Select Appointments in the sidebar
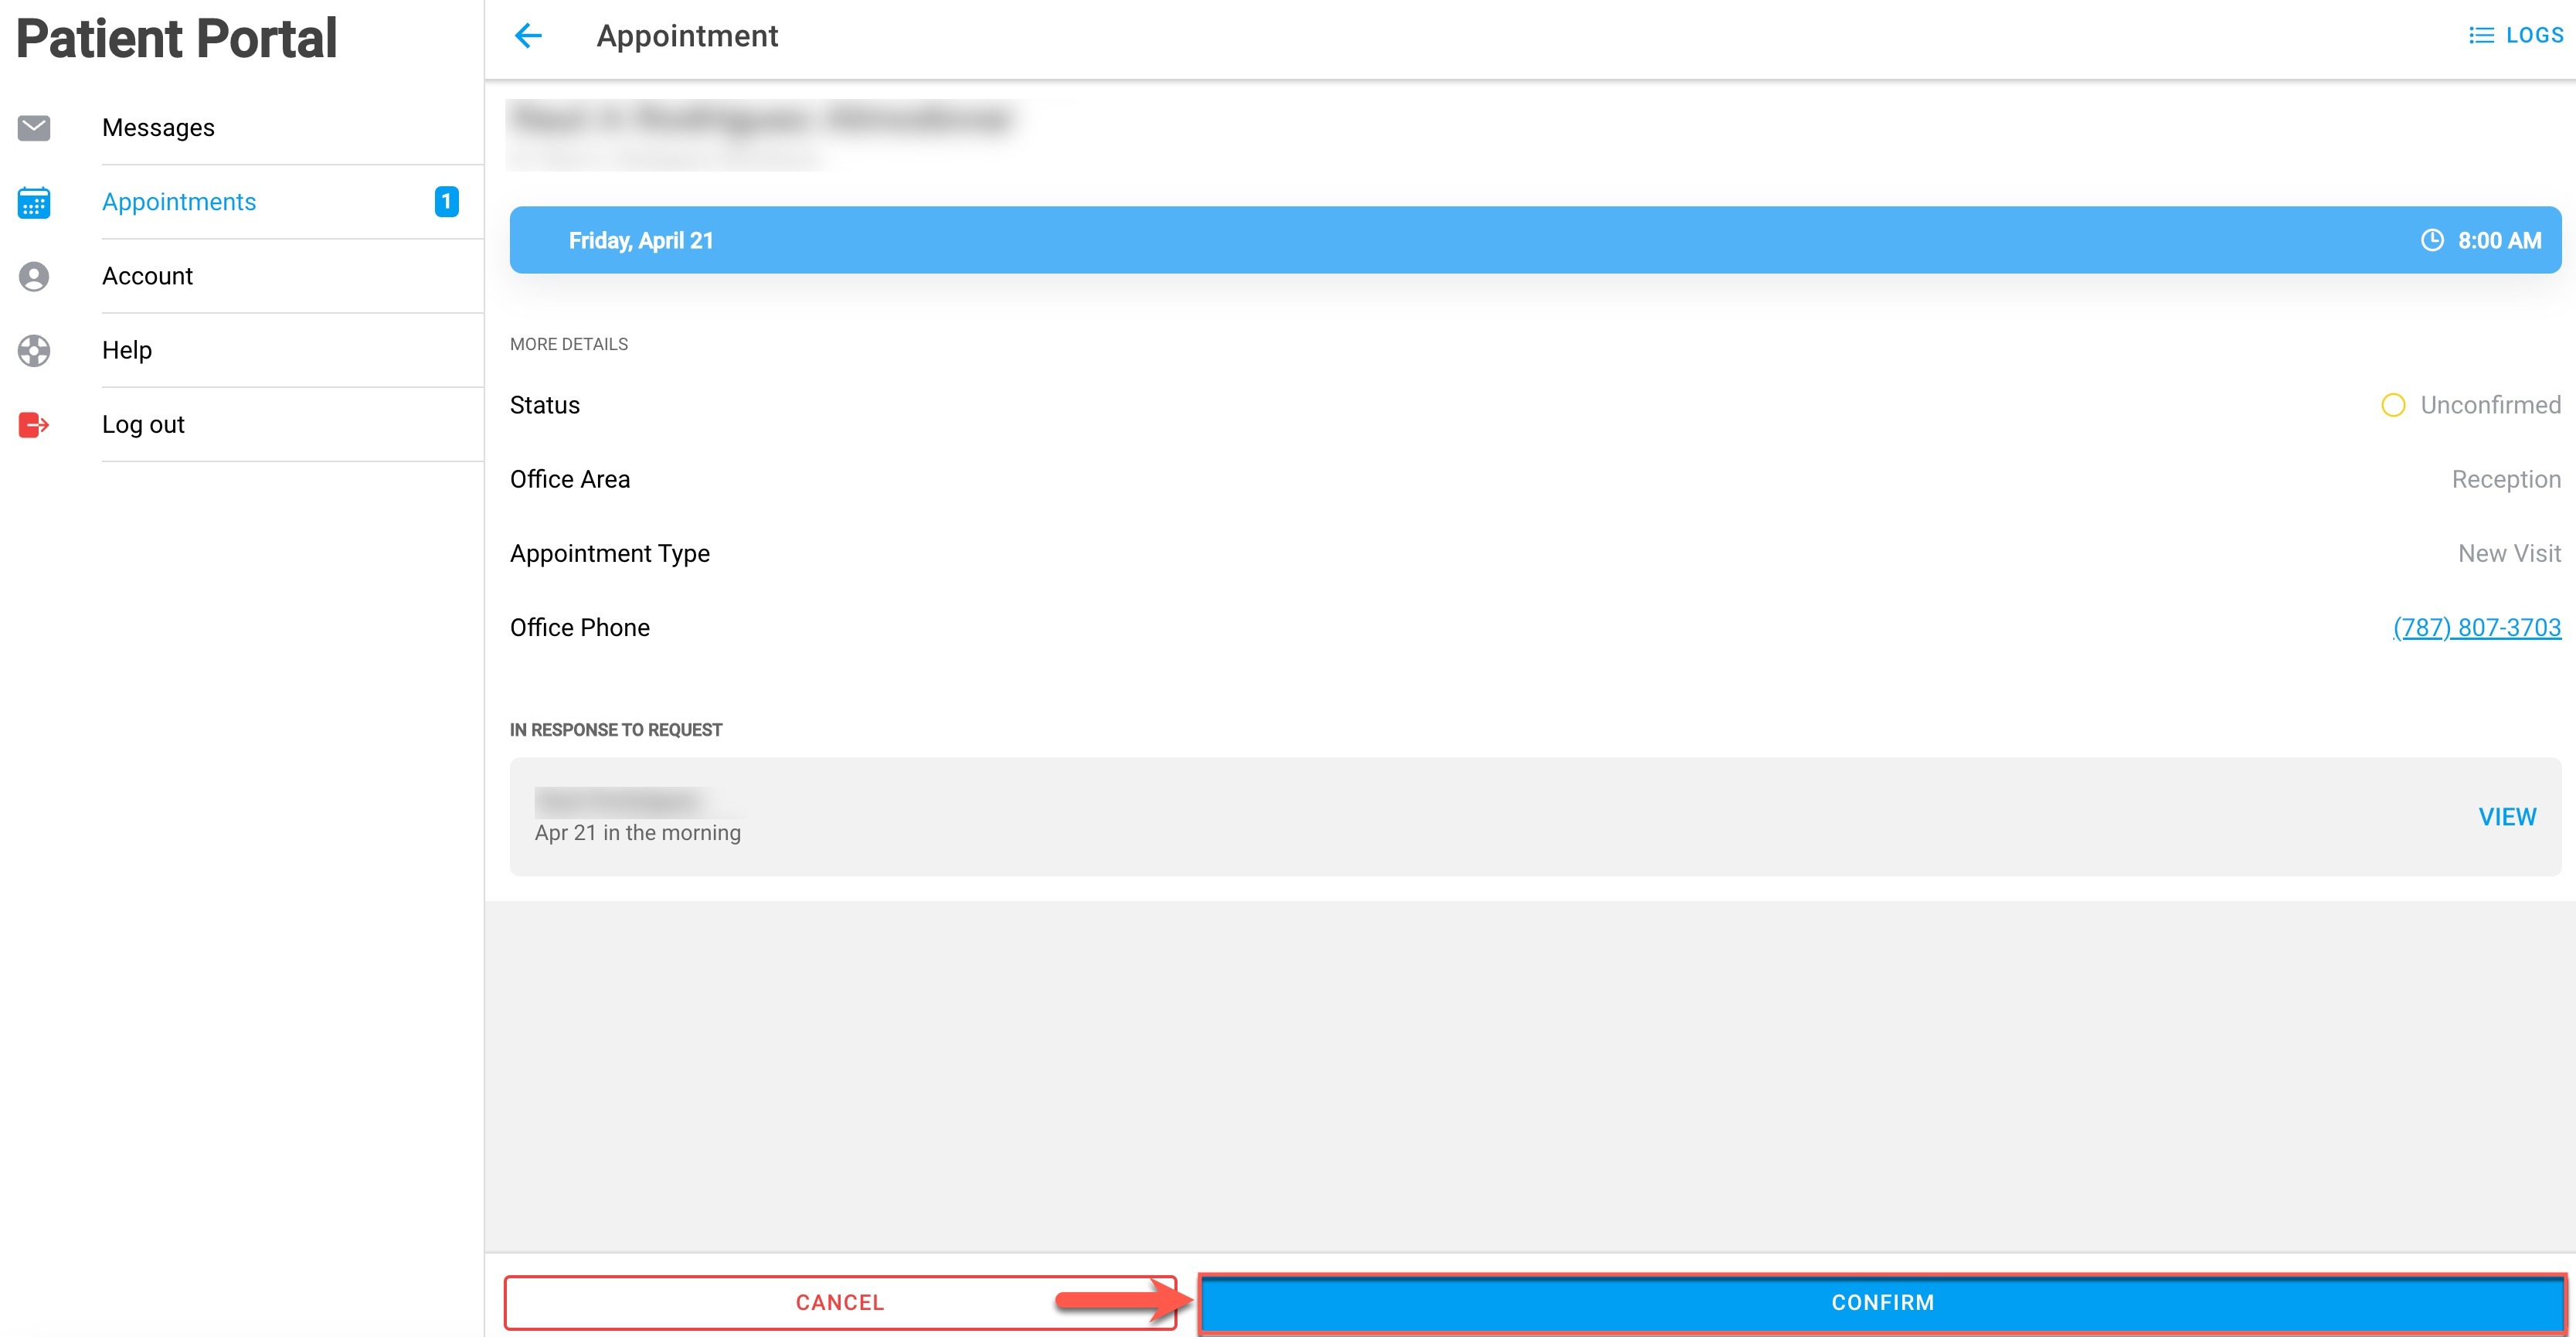2576x1337 pixels. (179, 202)
